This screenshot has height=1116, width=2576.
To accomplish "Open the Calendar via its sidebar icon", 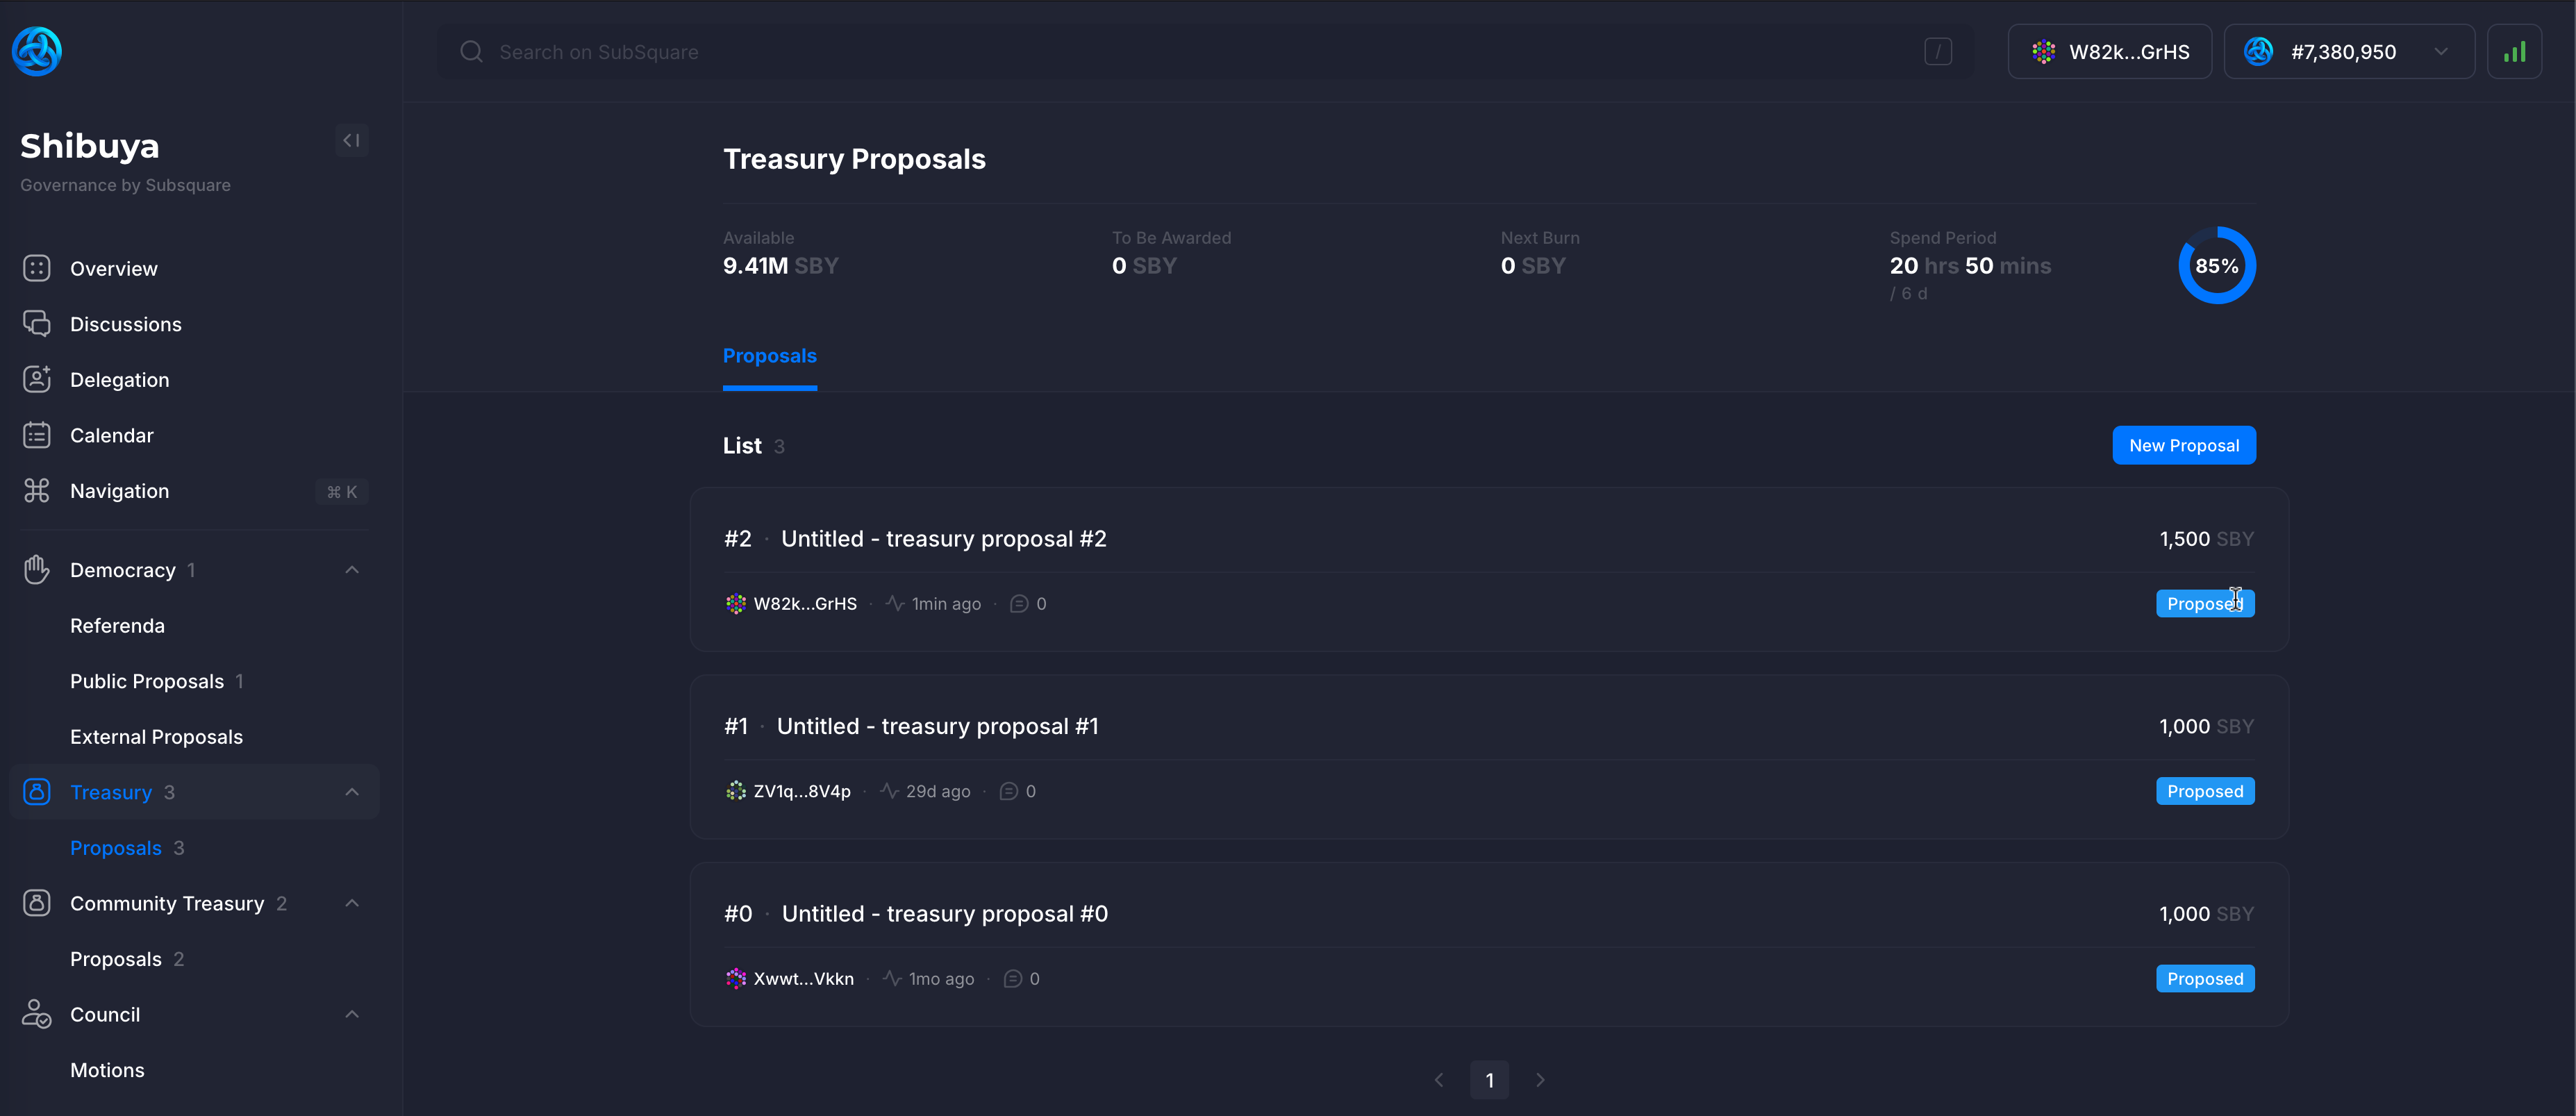I will point(37,435).
